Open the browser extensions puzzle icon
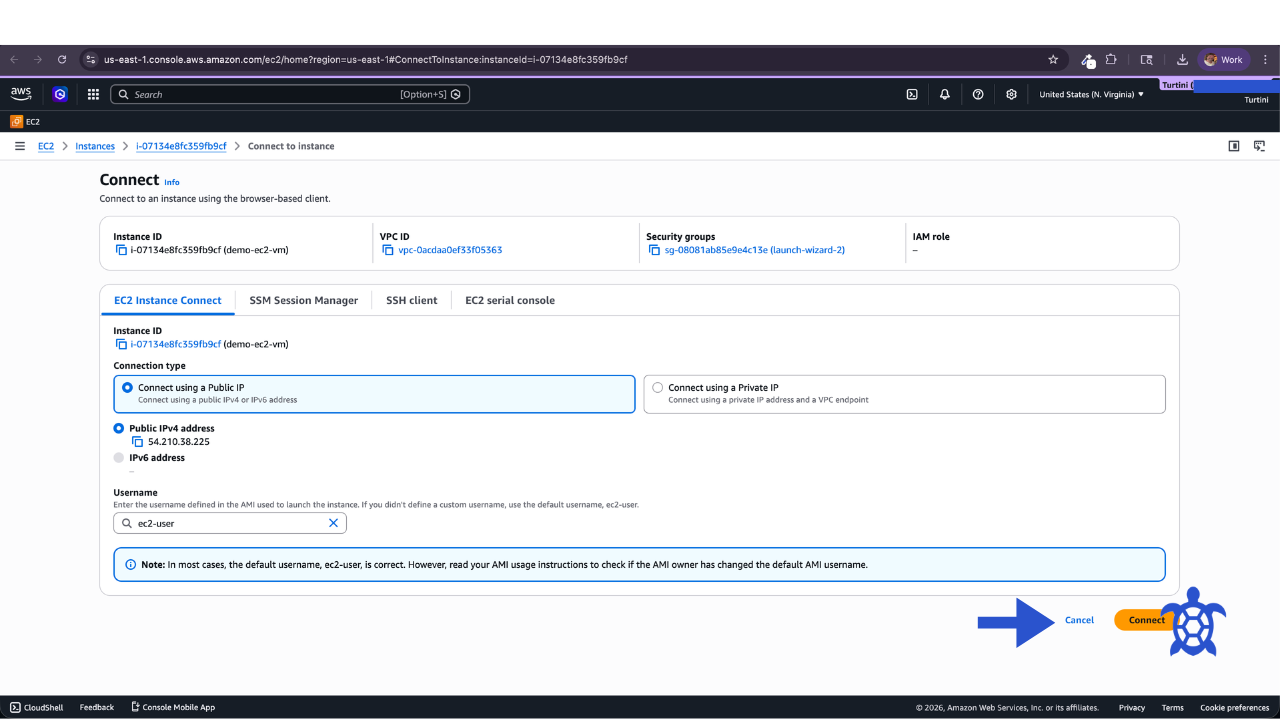 click(1111, 60)
